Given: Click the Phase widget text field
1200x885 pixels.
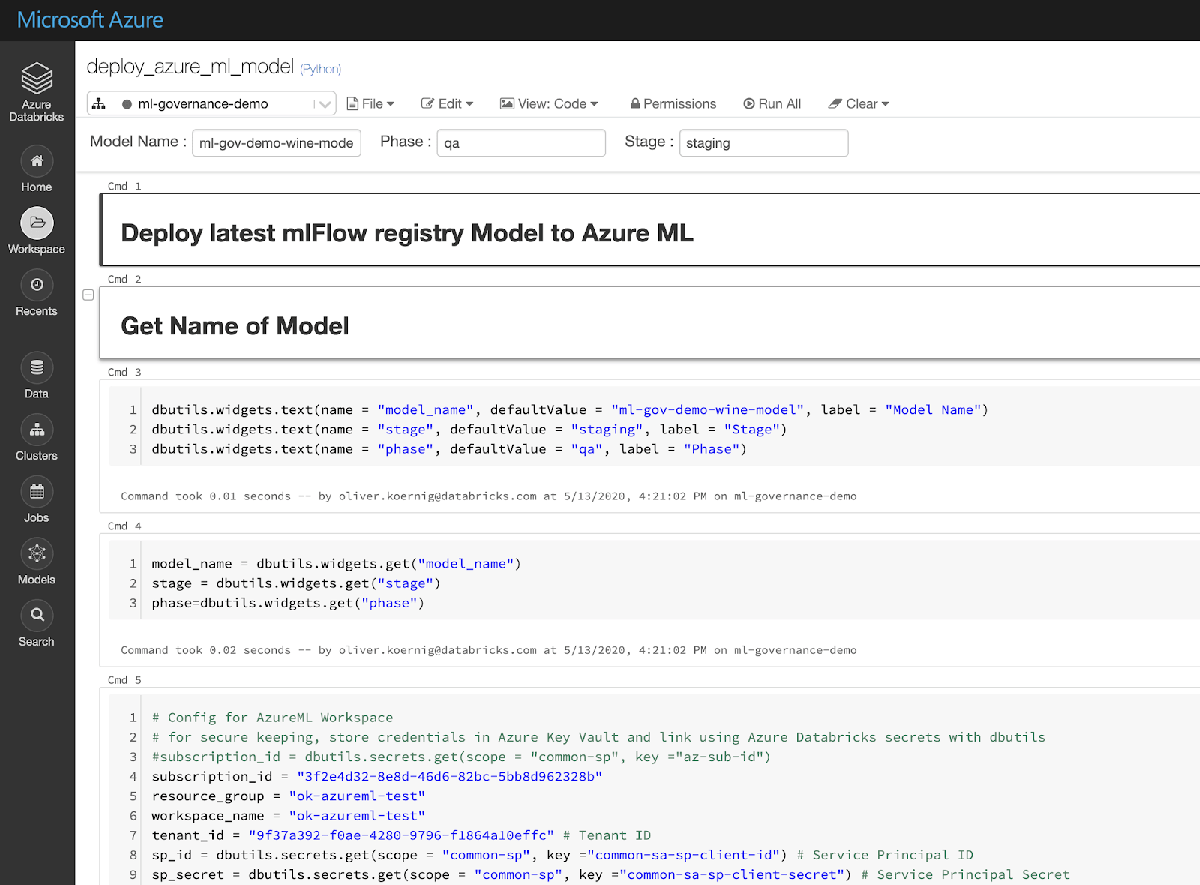Looking at the screenshot, I should coord(521,143).
